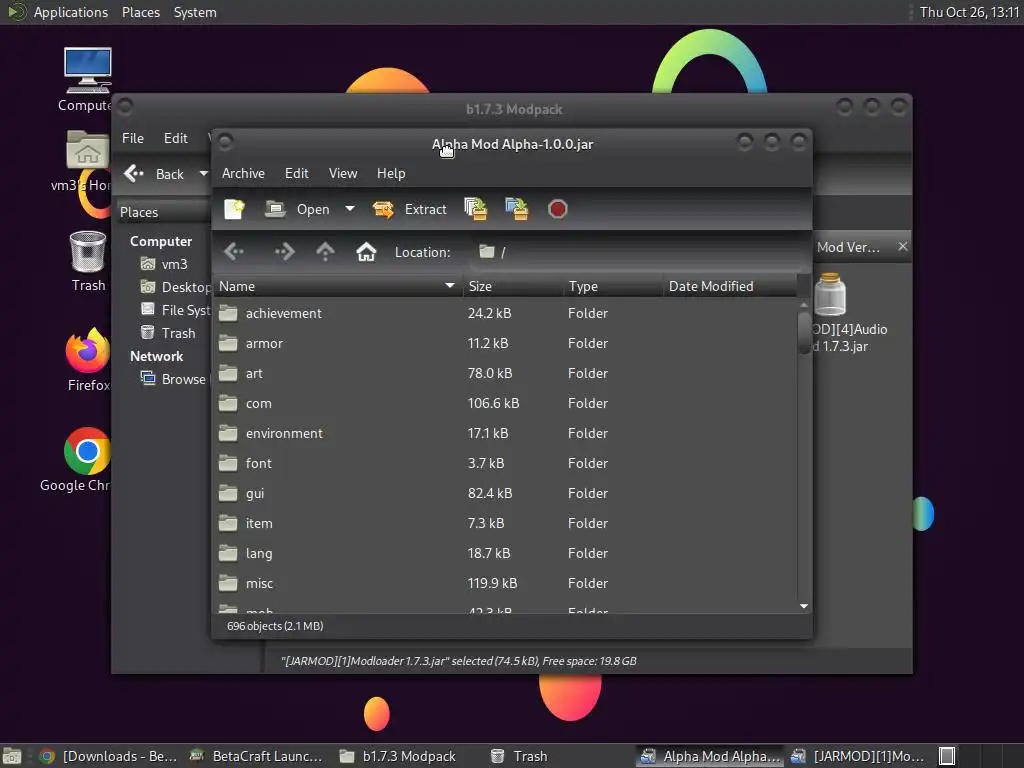Viewport: 1024px width, 768px height.
Task: Expand the Open recent archives dropdown arrow
Action: tap(350, 209)
